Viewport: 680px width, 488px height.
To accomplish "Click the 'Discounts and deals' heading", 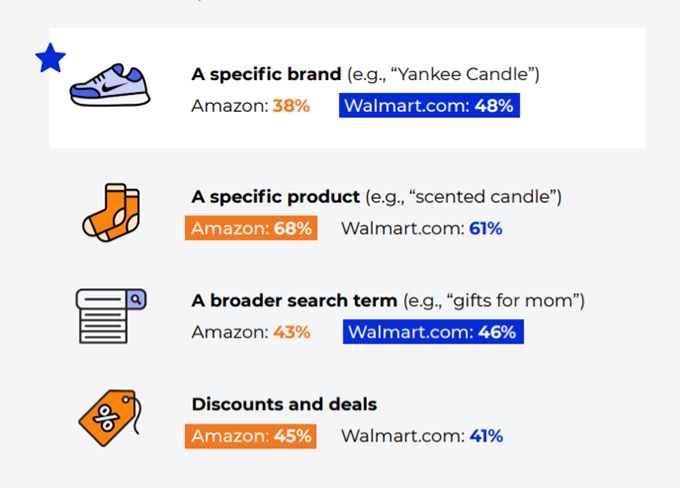I will tap(284, 404).
